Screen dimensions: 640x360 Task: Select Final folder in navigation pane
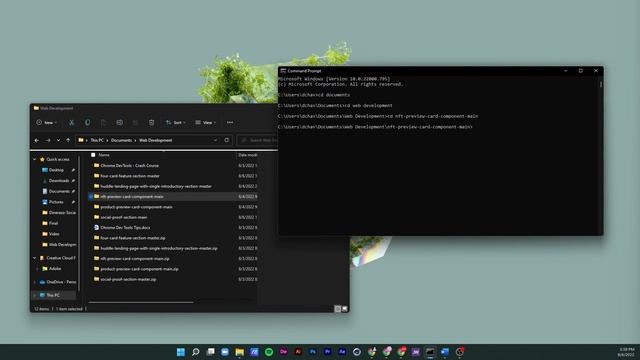click(53, 223)
